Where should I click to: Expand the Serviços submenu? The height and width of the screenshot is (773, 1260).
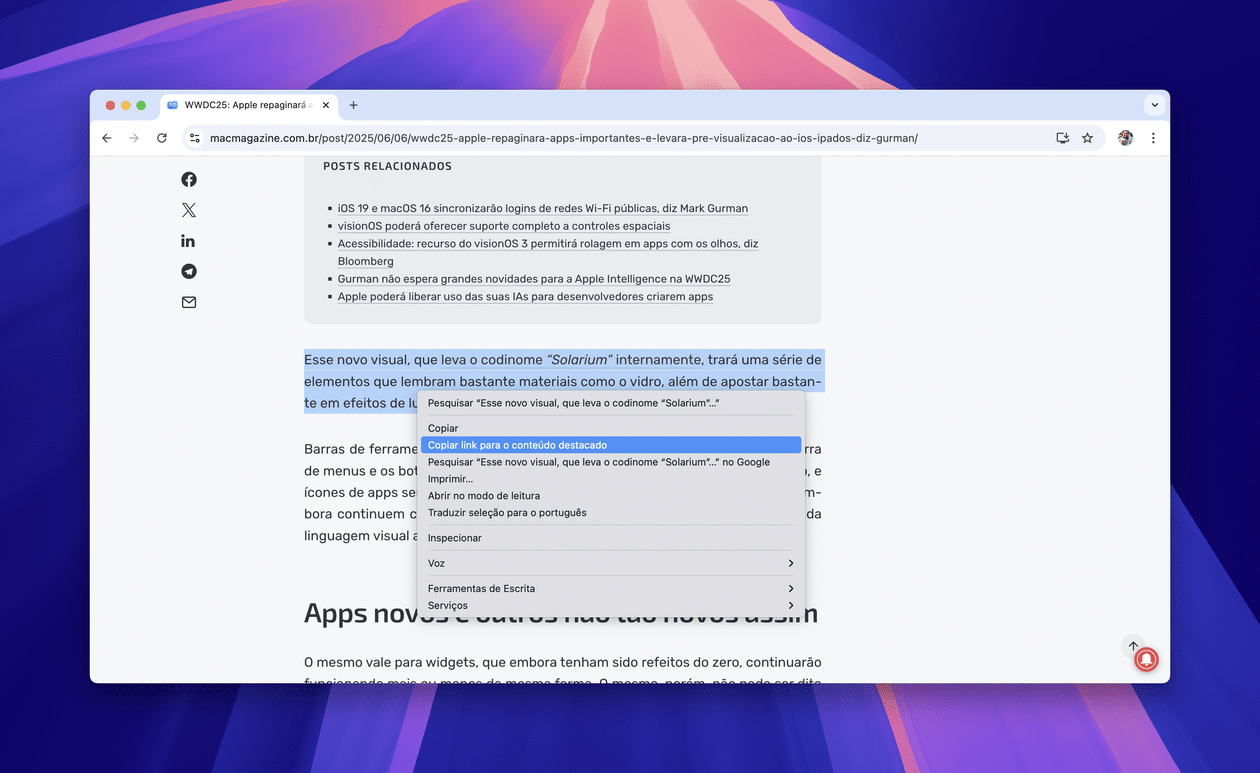click(611, 605)
